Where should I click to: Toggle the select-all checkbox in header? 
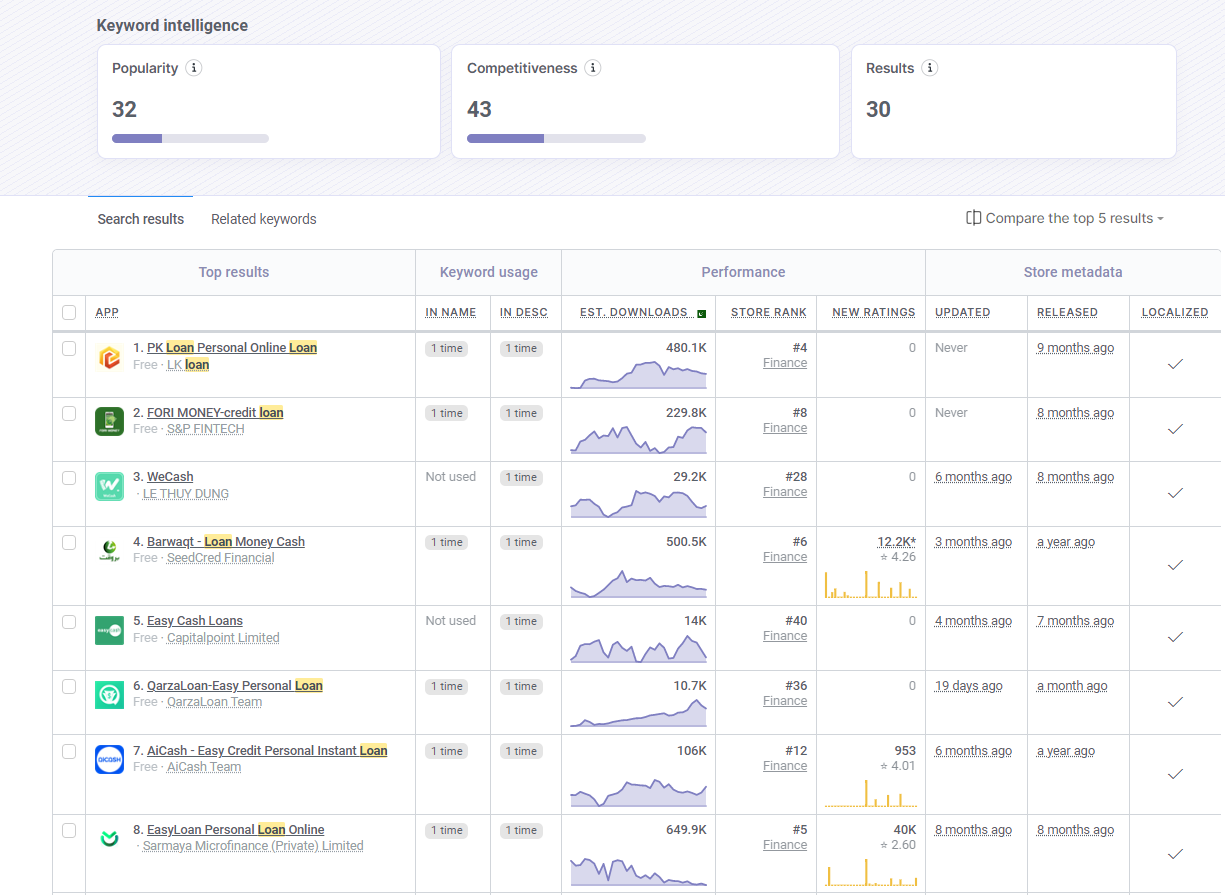[x=69, y=312]
